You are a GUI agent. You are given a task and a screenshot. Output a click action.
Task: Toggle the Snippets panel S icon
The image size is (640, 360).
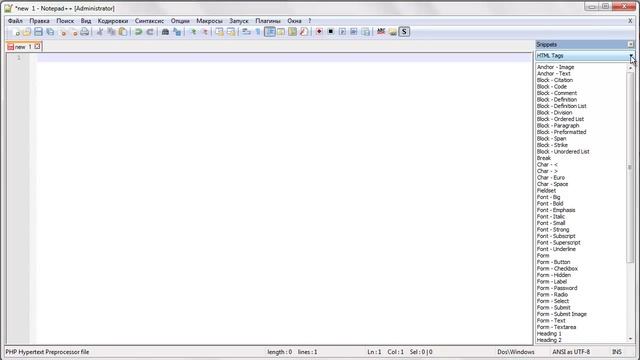pos(404,32)
